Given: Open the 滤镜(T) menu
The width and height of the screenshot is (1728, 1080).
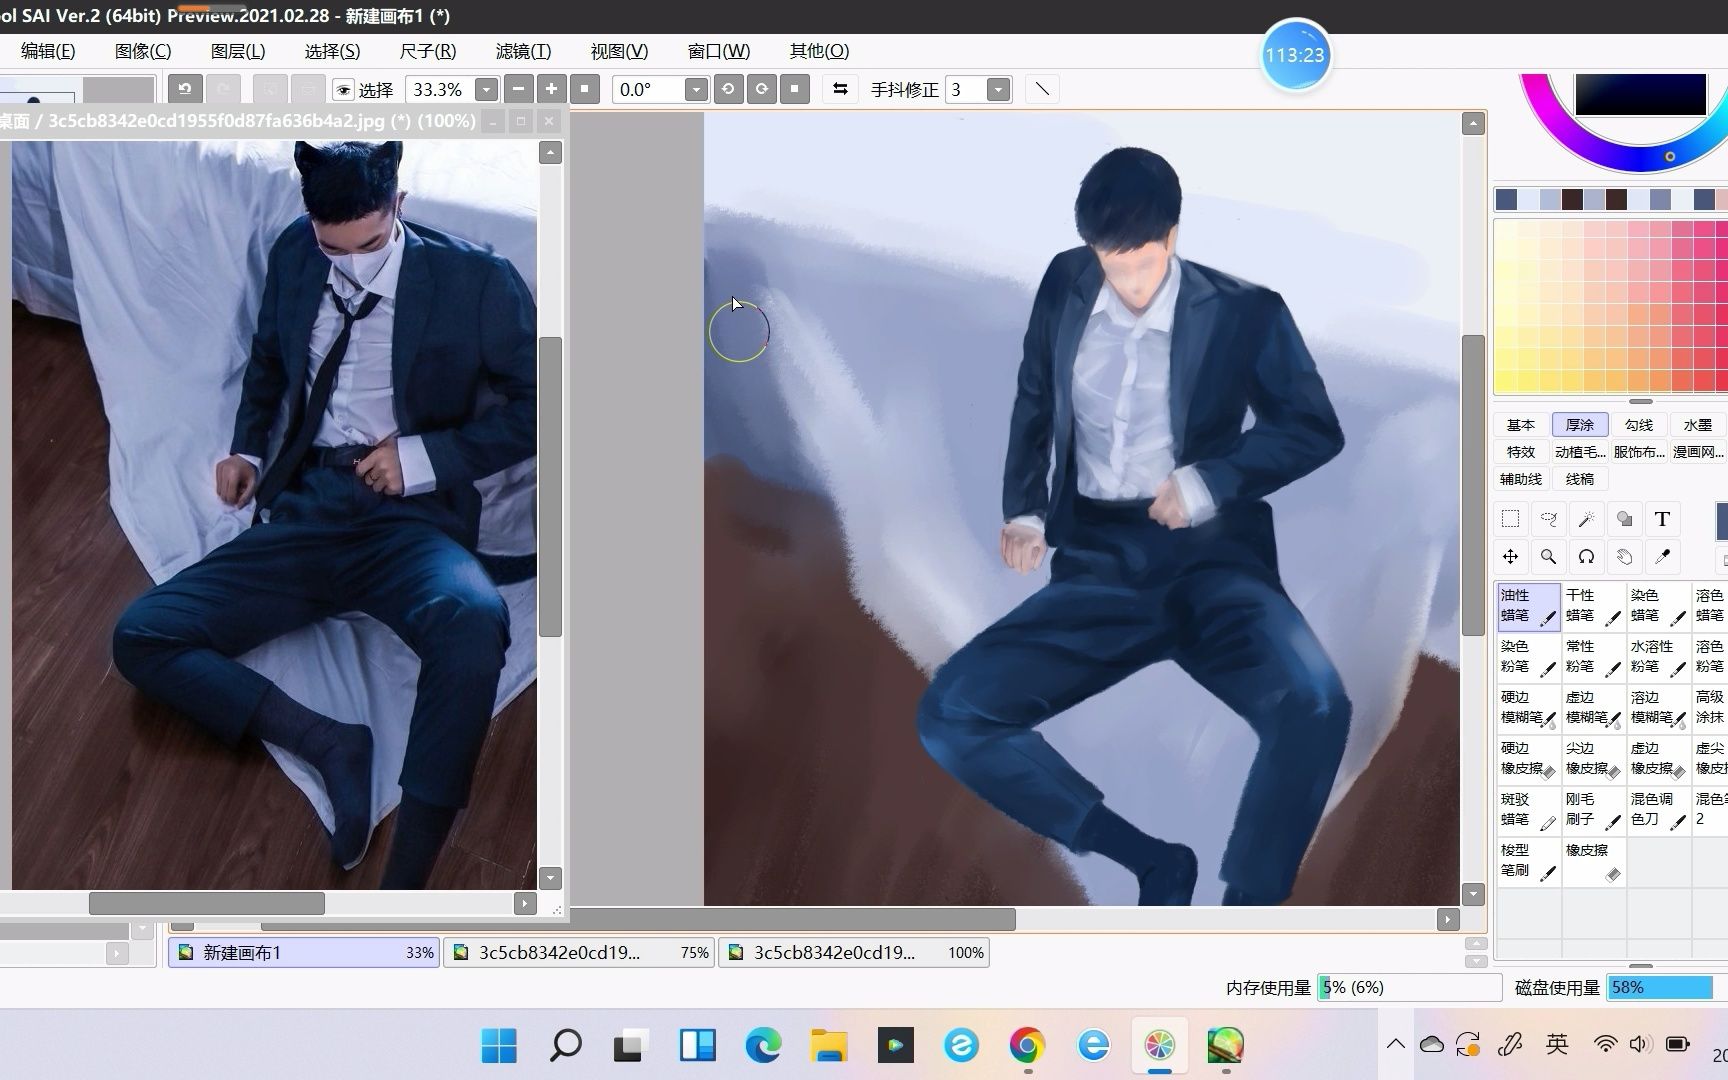Looking at the screenshot, I should click(523, 51).
